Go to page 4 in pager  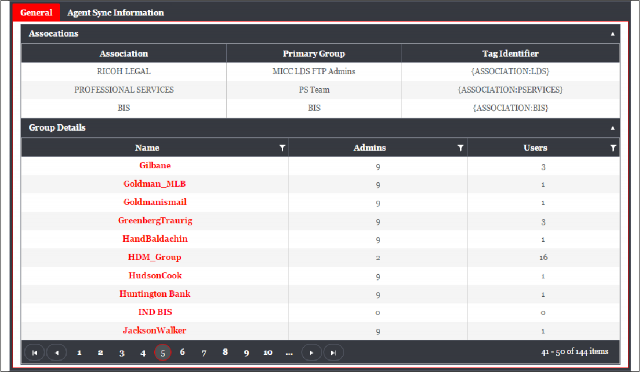click(143, 353)
